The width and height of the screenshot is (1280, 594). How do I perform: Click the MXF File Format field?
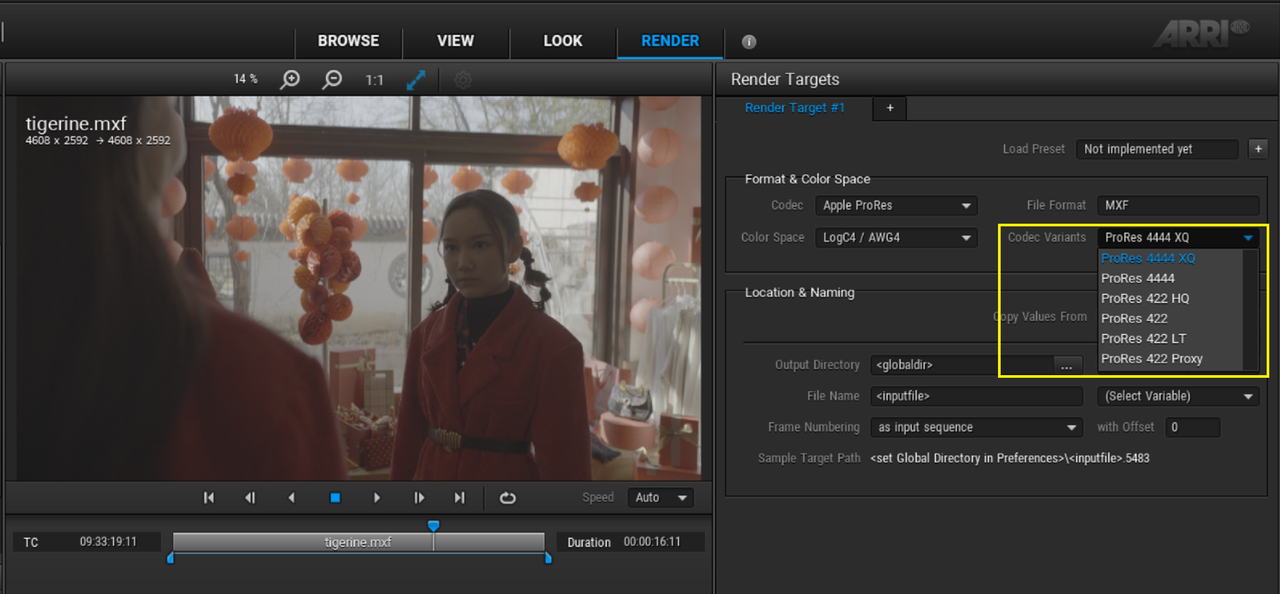point(1177,205)
